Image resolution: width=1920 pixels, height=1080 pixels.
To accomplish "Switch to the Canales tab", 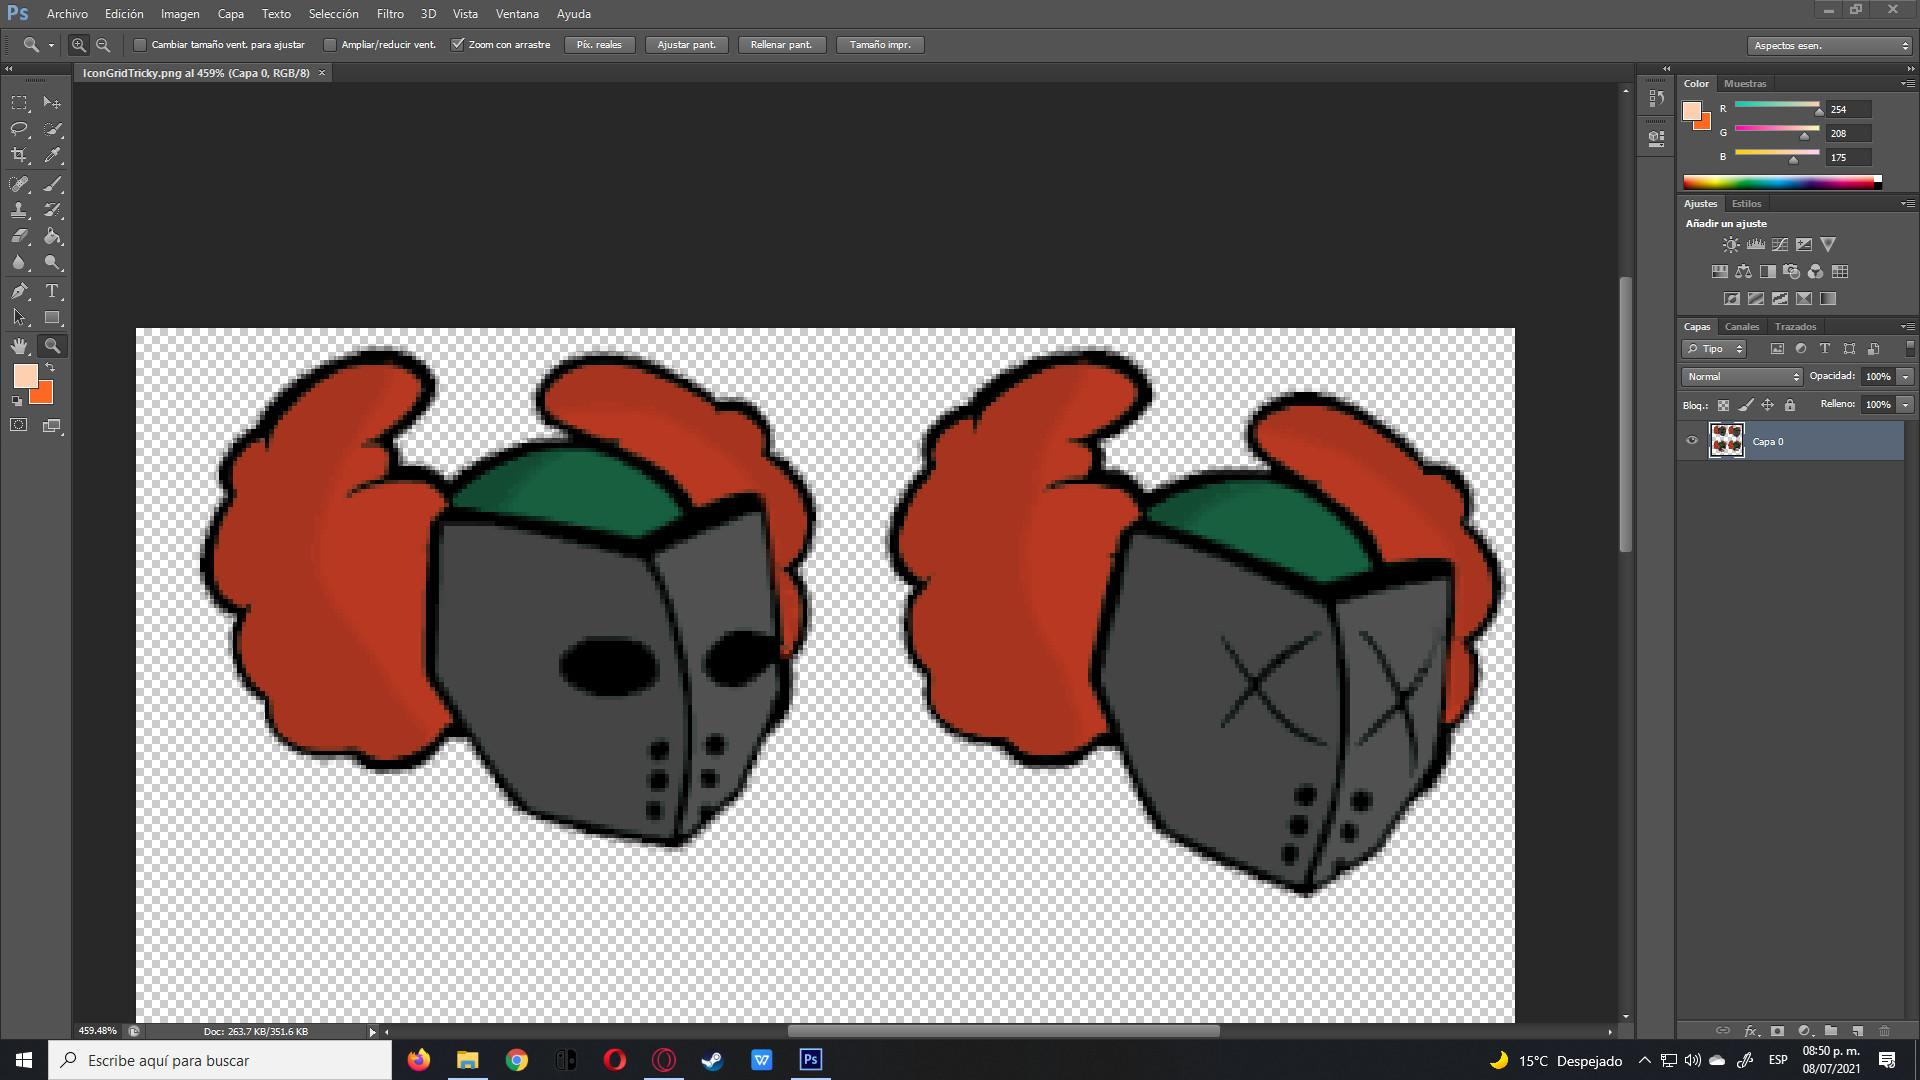I will [1742, 327].
